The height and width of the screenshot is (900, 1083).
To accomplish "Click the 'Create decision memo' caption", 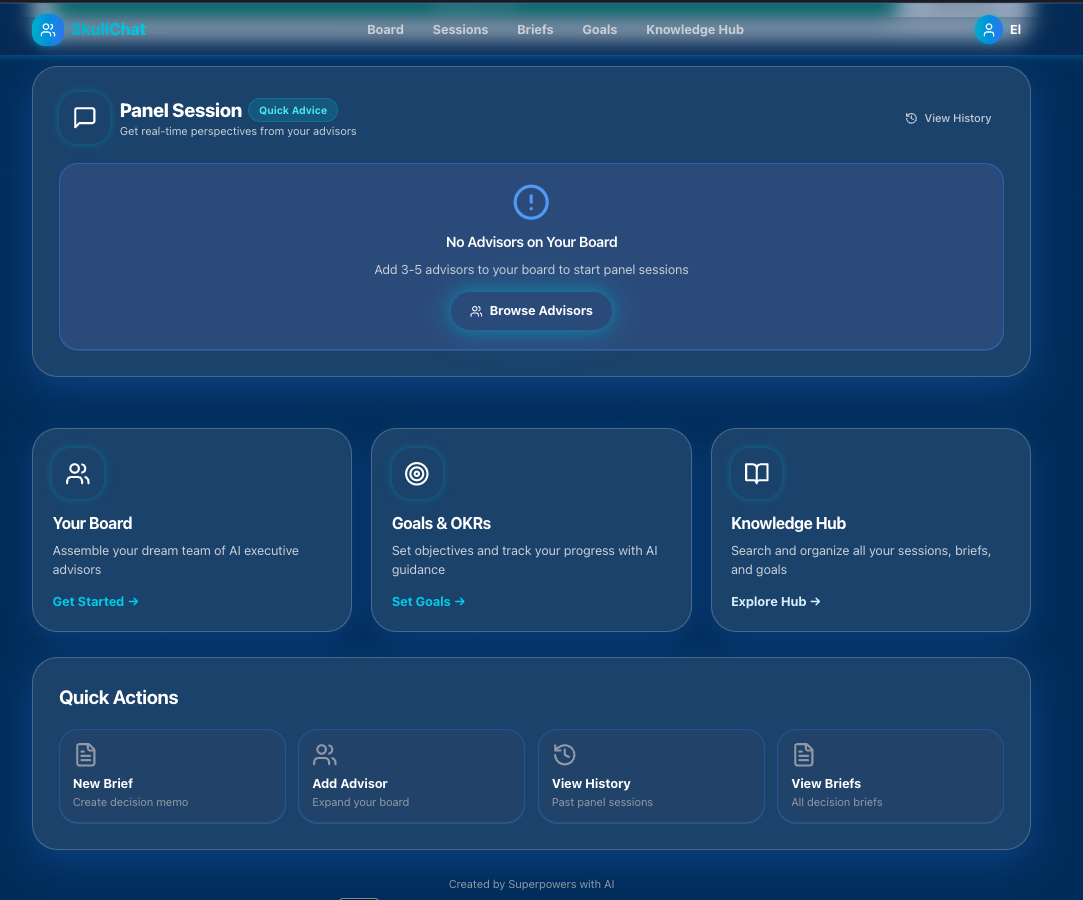I will coord(131,802).
